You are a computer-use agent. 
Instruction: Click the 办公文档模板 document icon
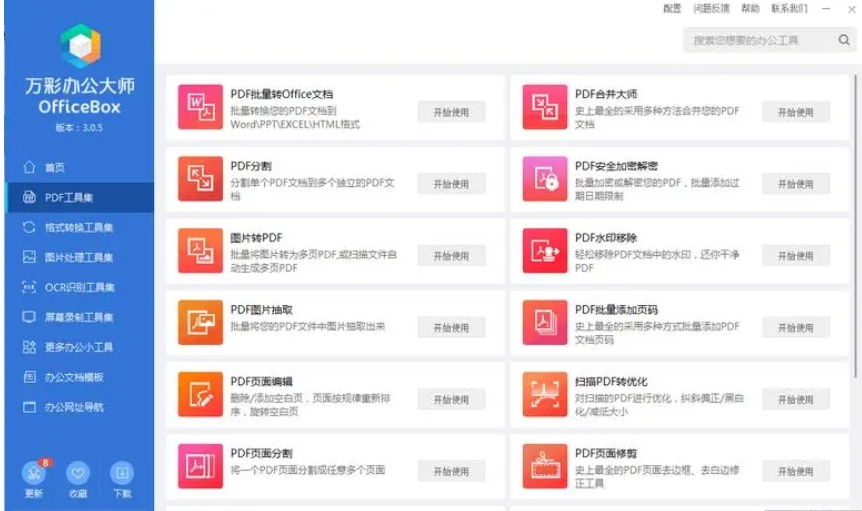coord(29,377)
